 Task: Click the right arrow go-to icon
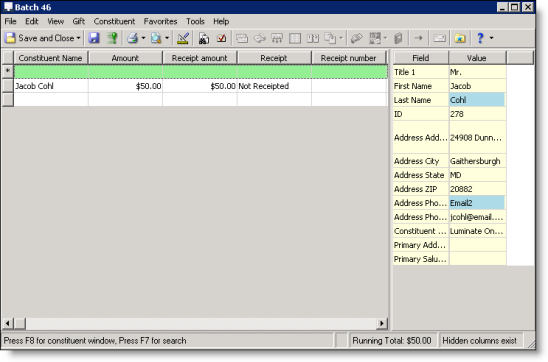(x=418, y=38)
